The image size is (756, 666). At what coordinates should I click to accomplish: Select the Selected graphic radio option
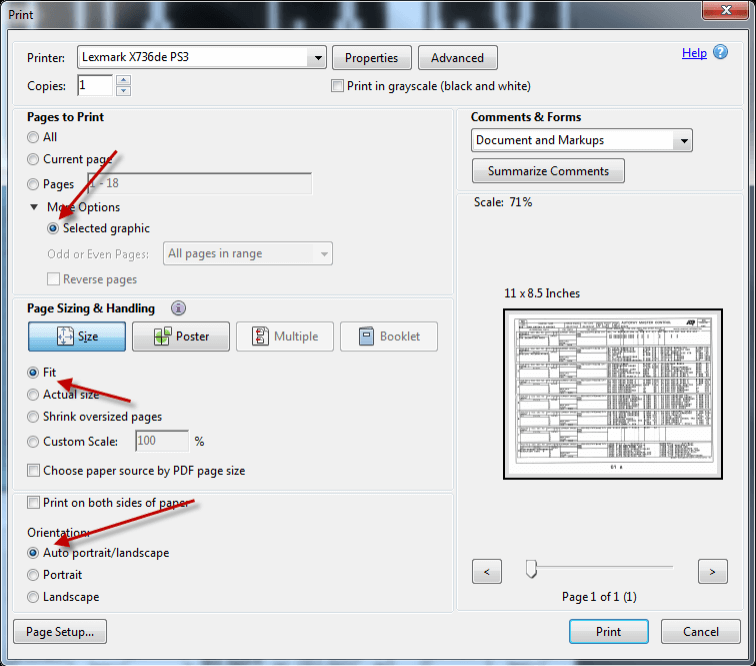point(53,228)
